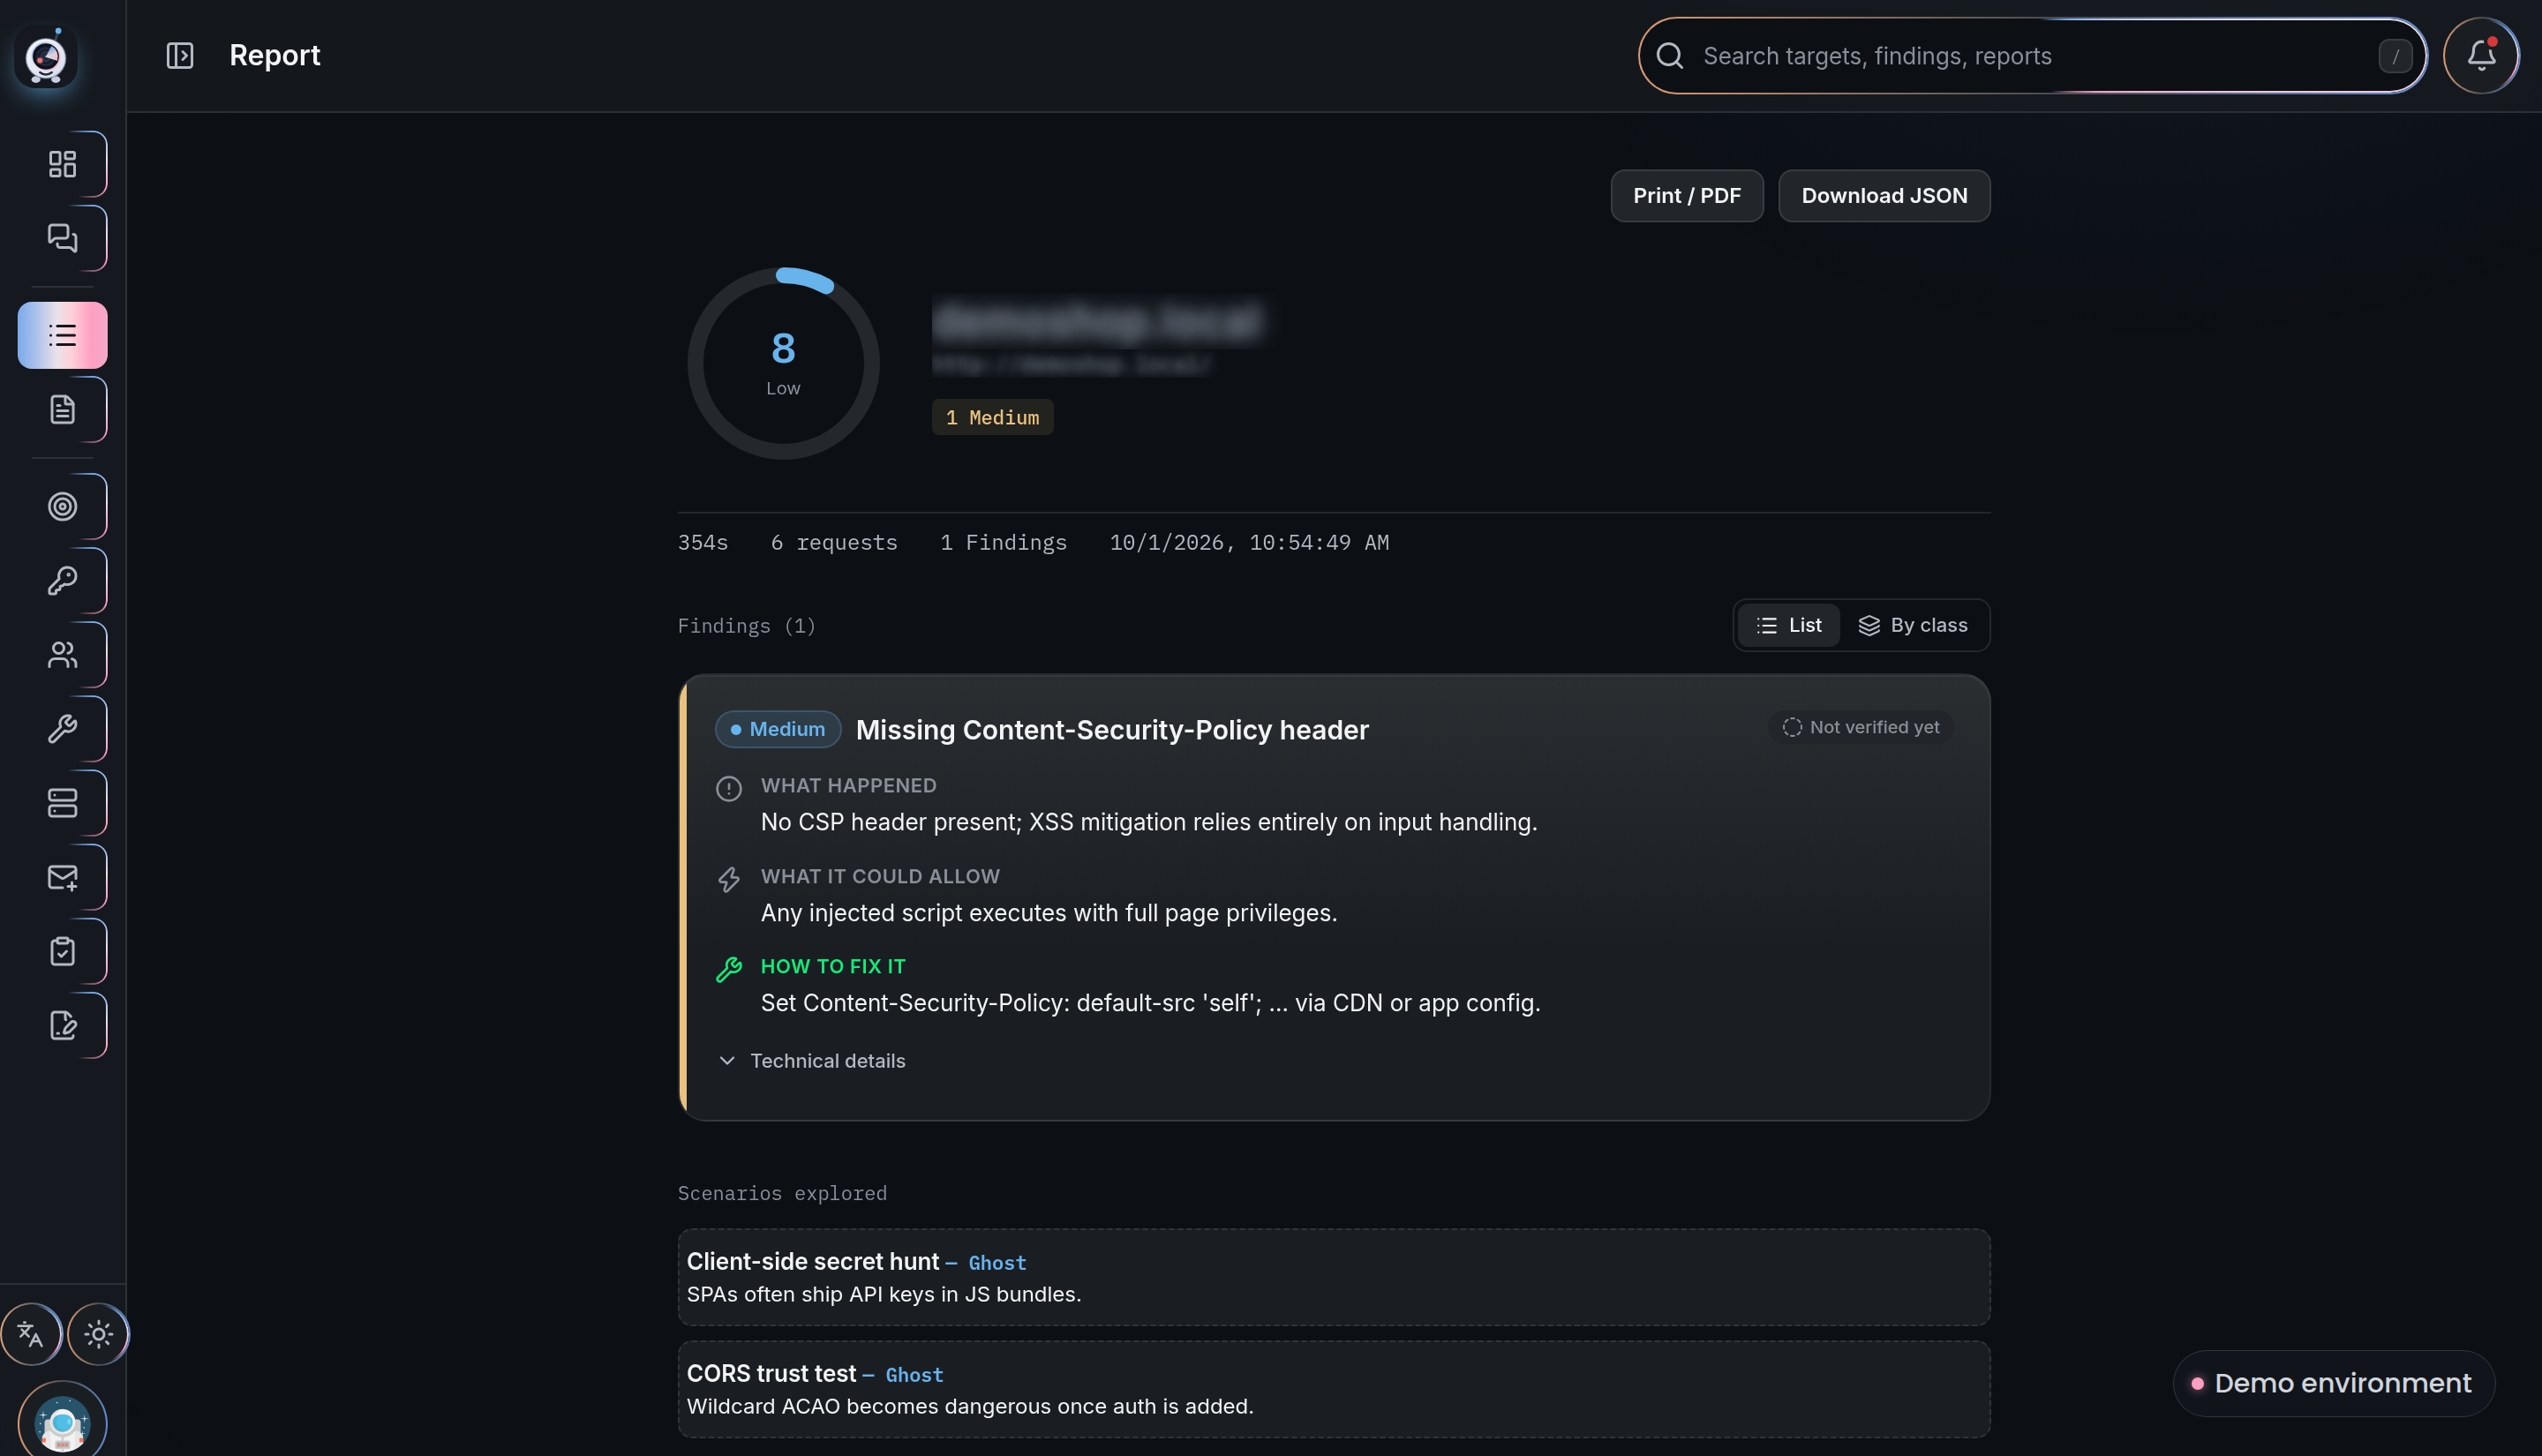Click the Not verified yet badge
This screenshot has width=2542, height=1456.
[x=1860, y=727]
